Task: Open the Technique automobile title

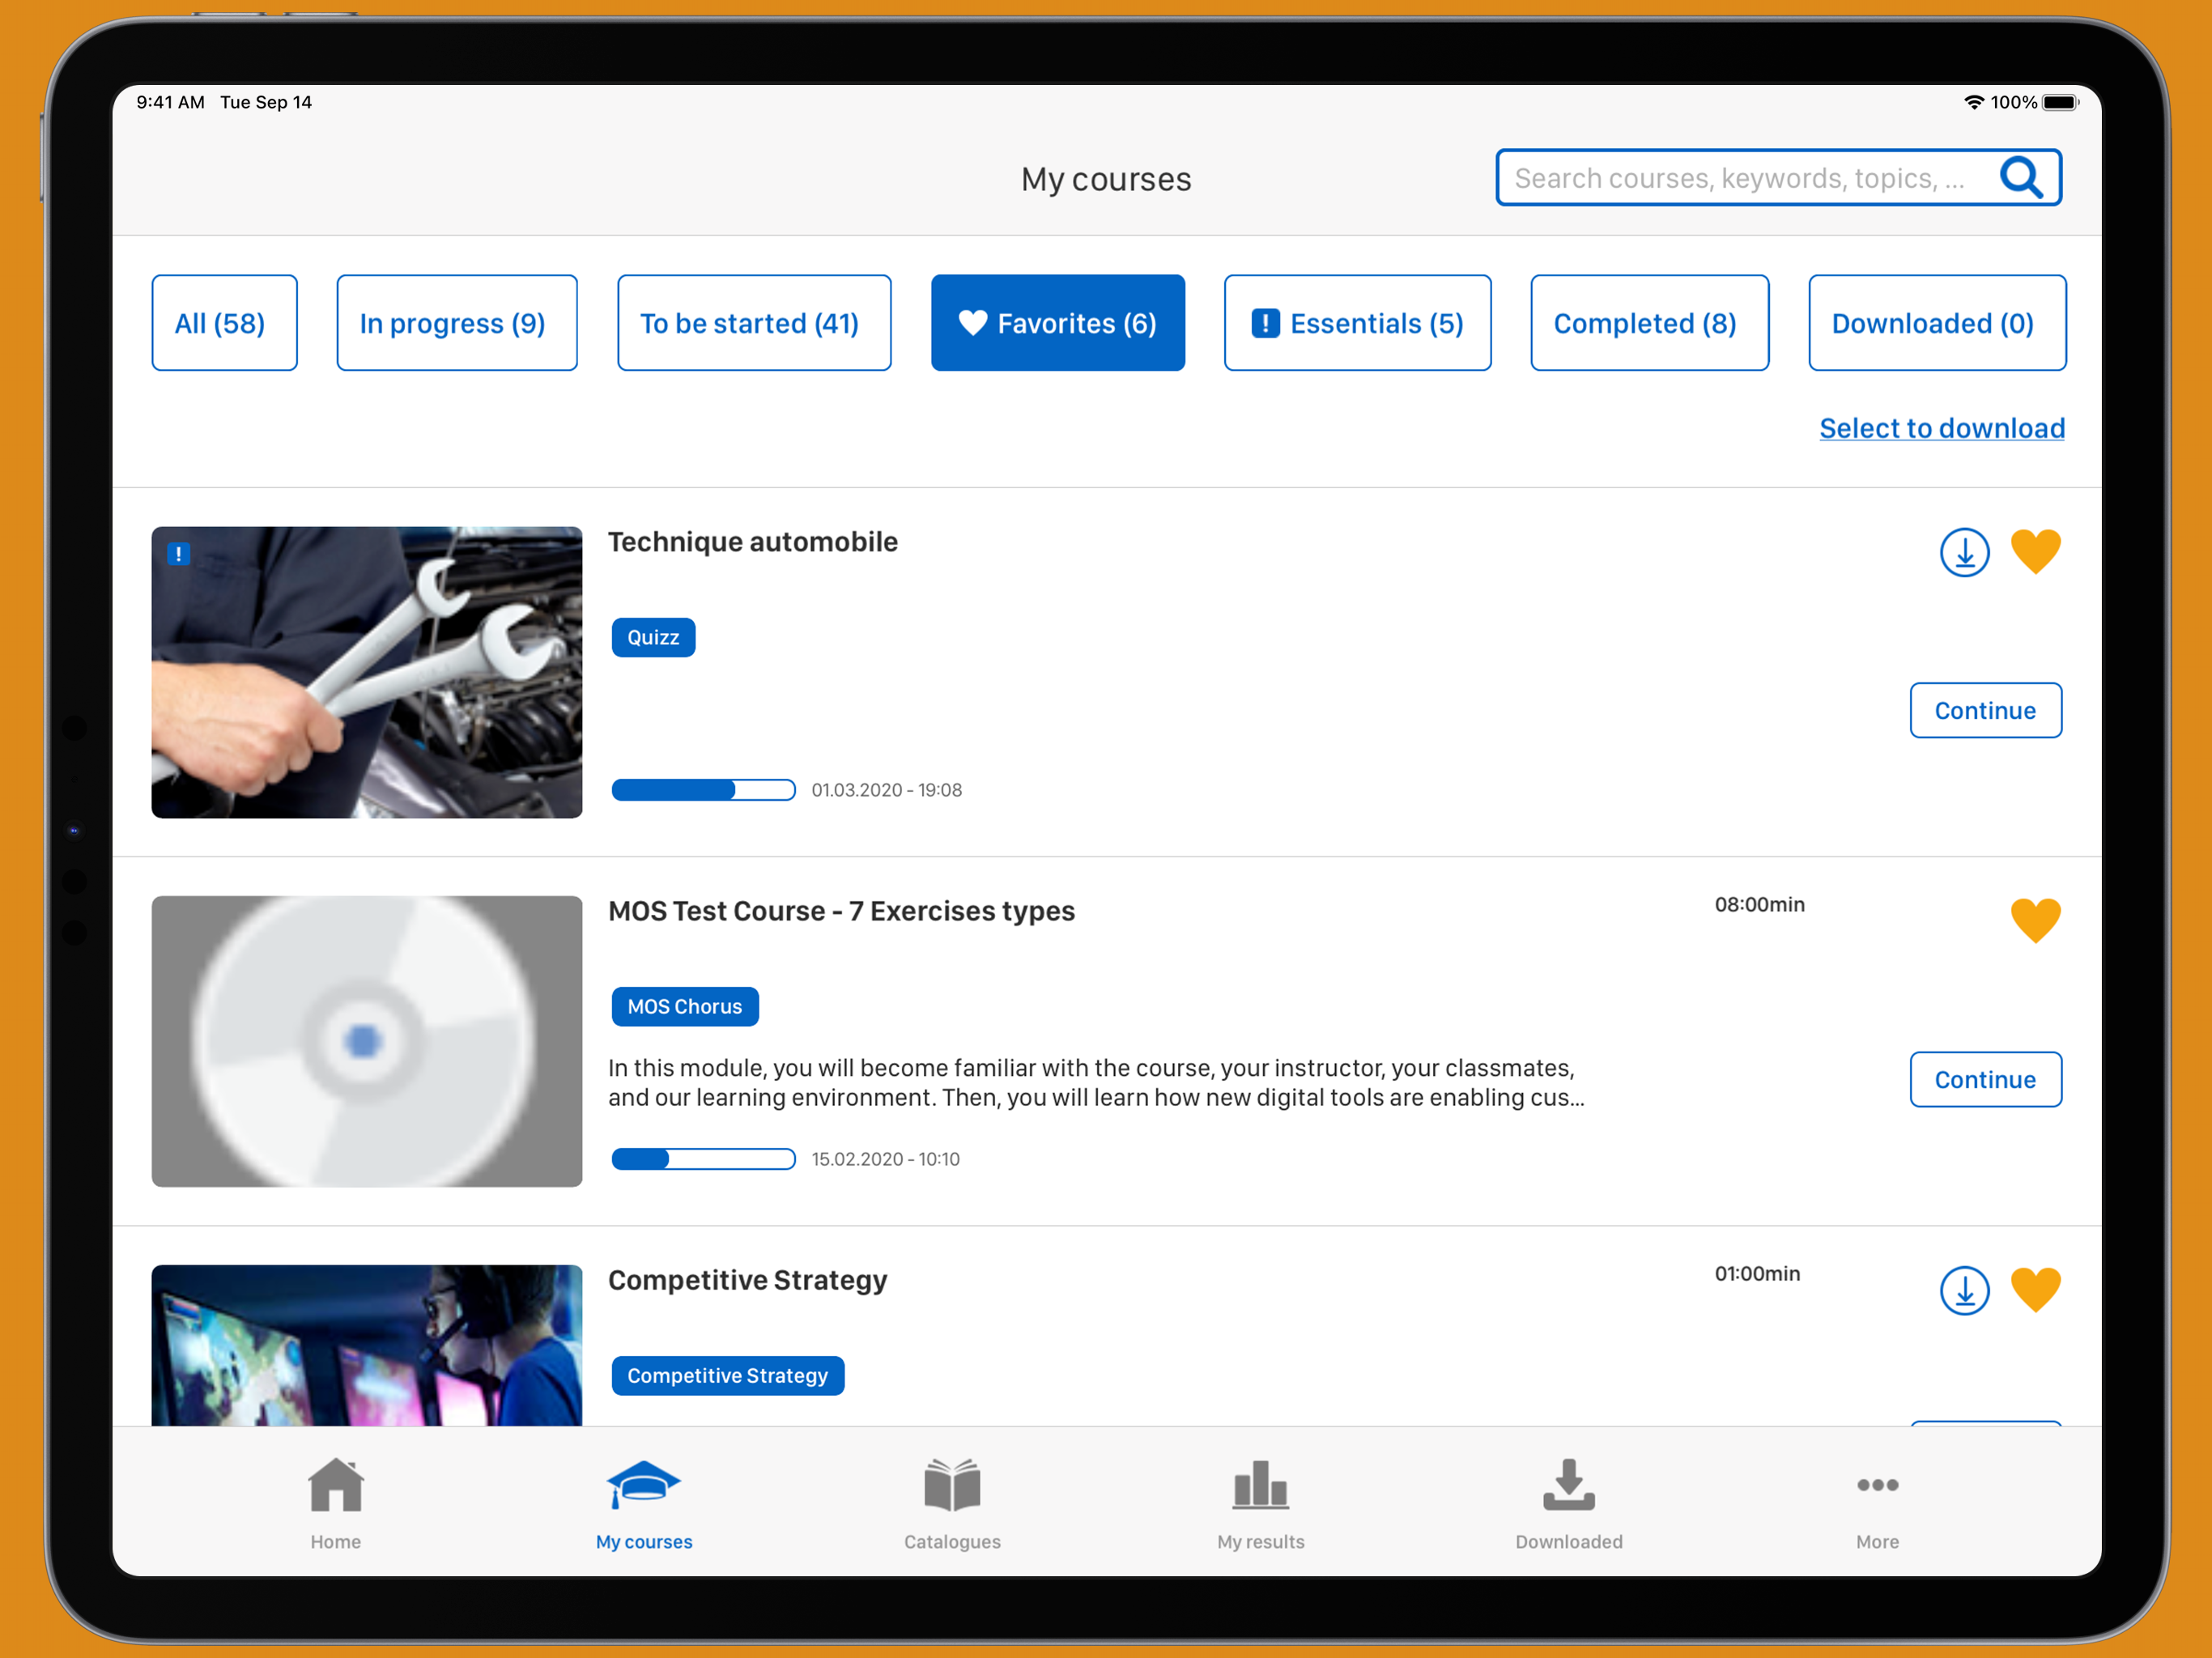Action: click(x=753, y=542)
